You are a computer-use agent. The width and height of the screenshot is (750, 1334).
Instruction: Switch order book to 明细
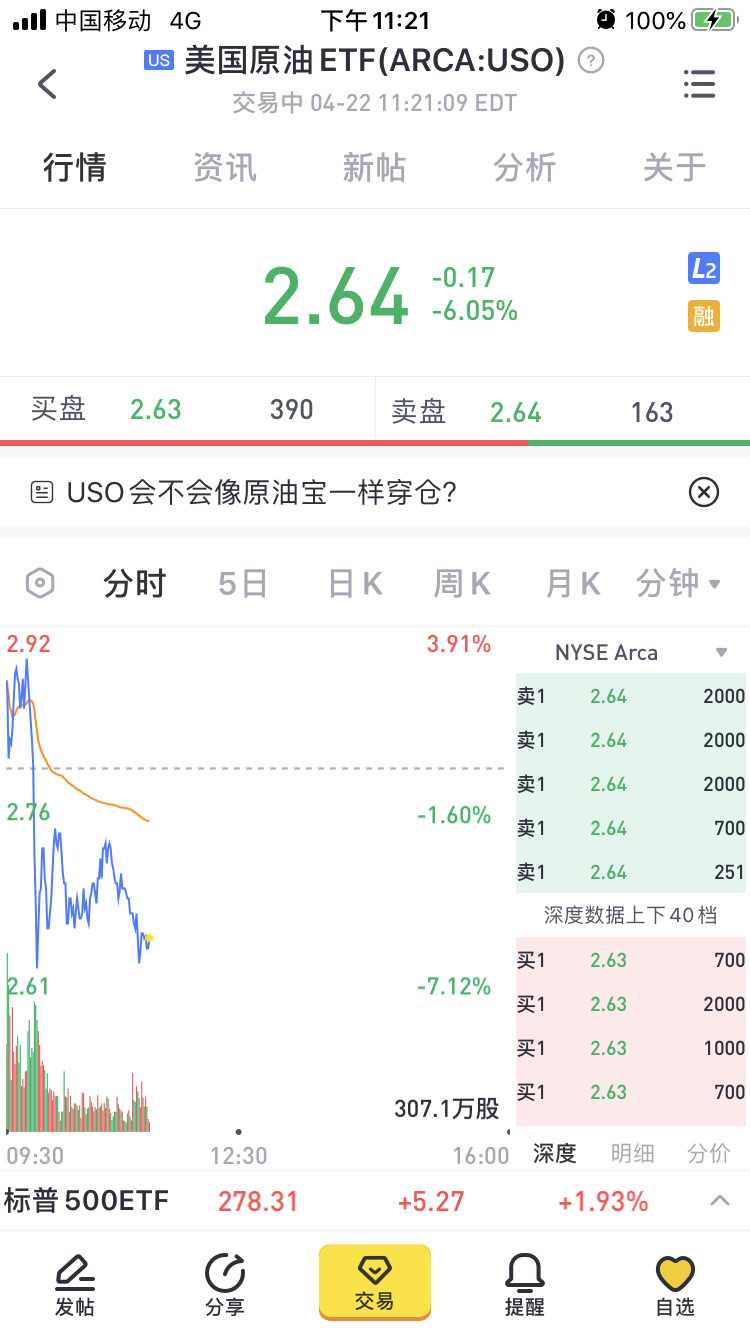point(632,1153)
